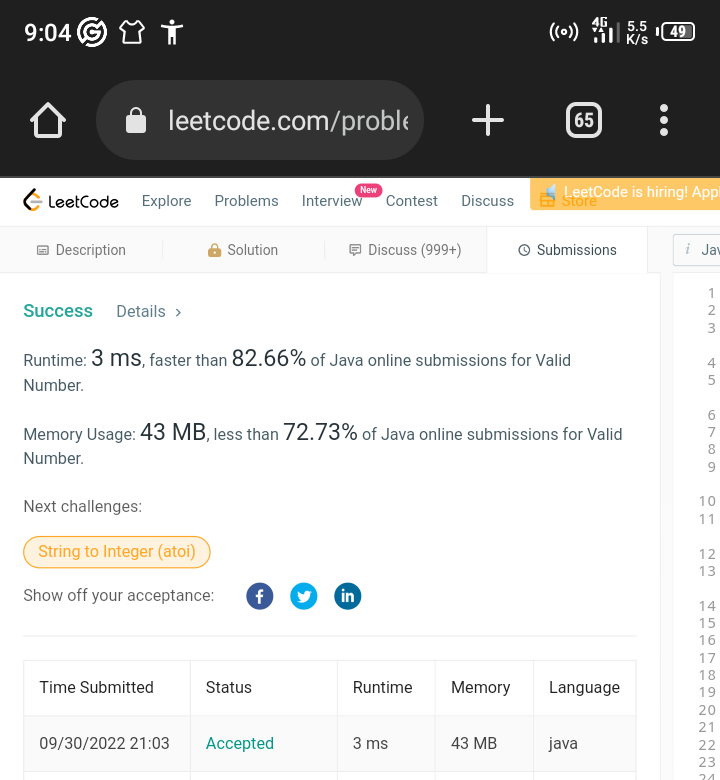This screenshot has width=720, height=780.
Task: Open a new tab with plus icon
Action: point(488,120)
